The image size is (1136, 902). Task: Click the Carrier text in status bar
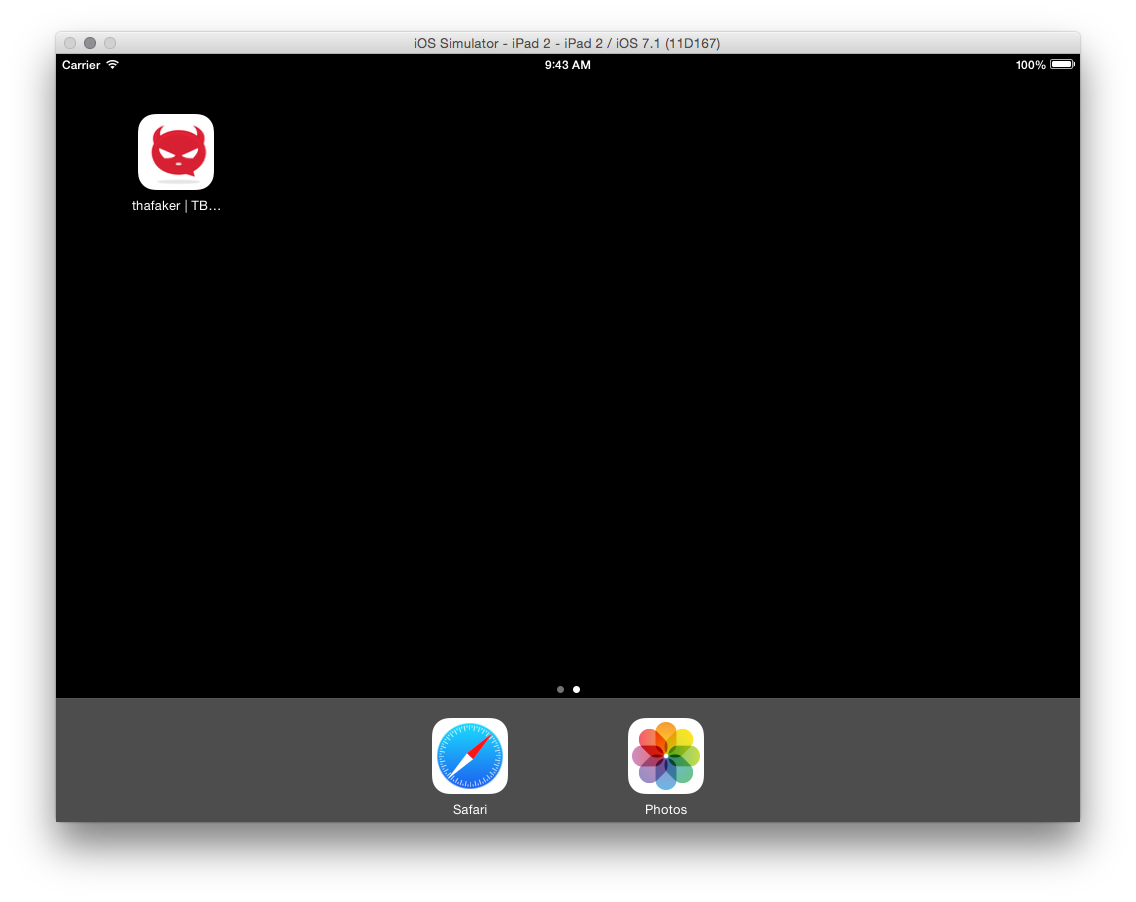click(x=81, y=65)
